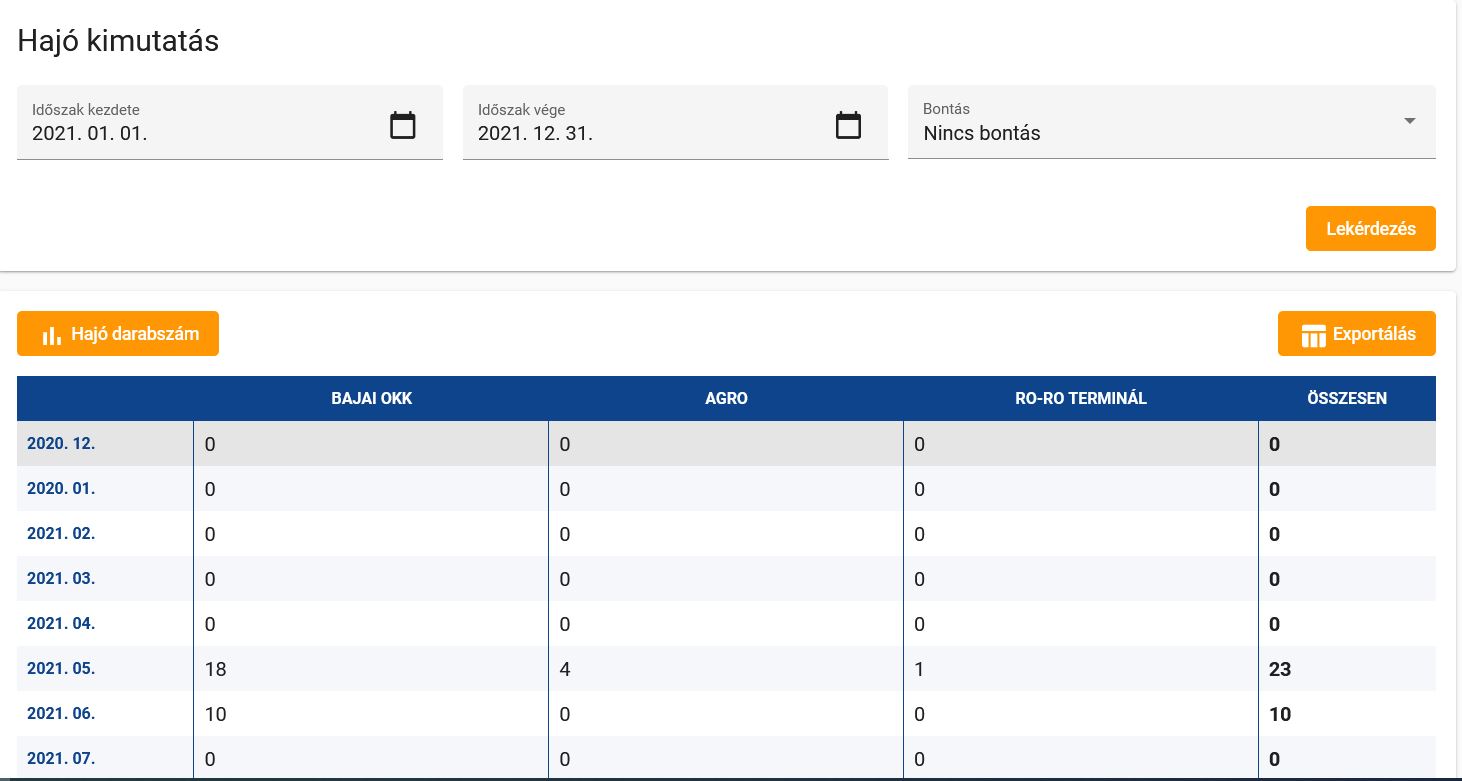Screen dimensions: 1462x781
Task: Click the 2021. 05. row label
Action: (61, 668)
